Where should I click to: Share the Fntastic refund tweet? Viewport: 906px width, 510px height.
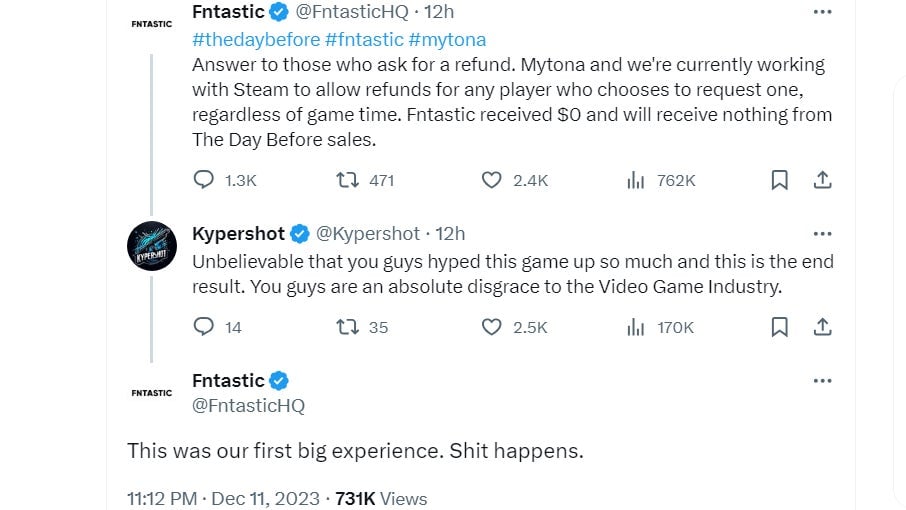point(822,180)
